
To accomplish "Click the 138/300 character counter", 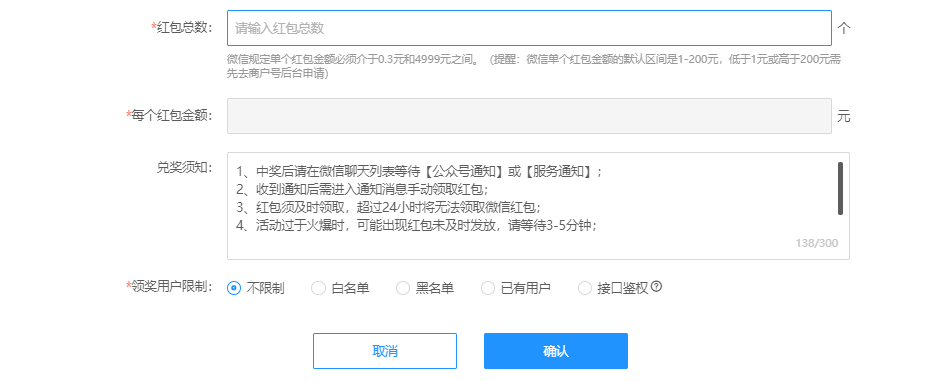I will pos(816,243).
